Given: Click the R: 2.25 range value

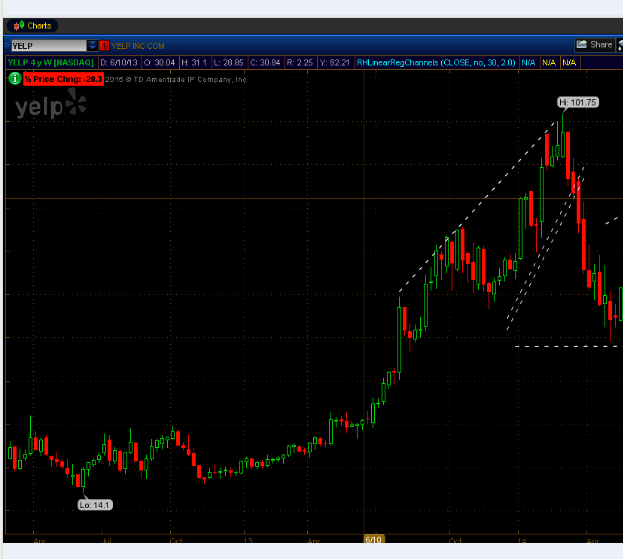Looking at the screenshot, I should click(x=300, y=62).
